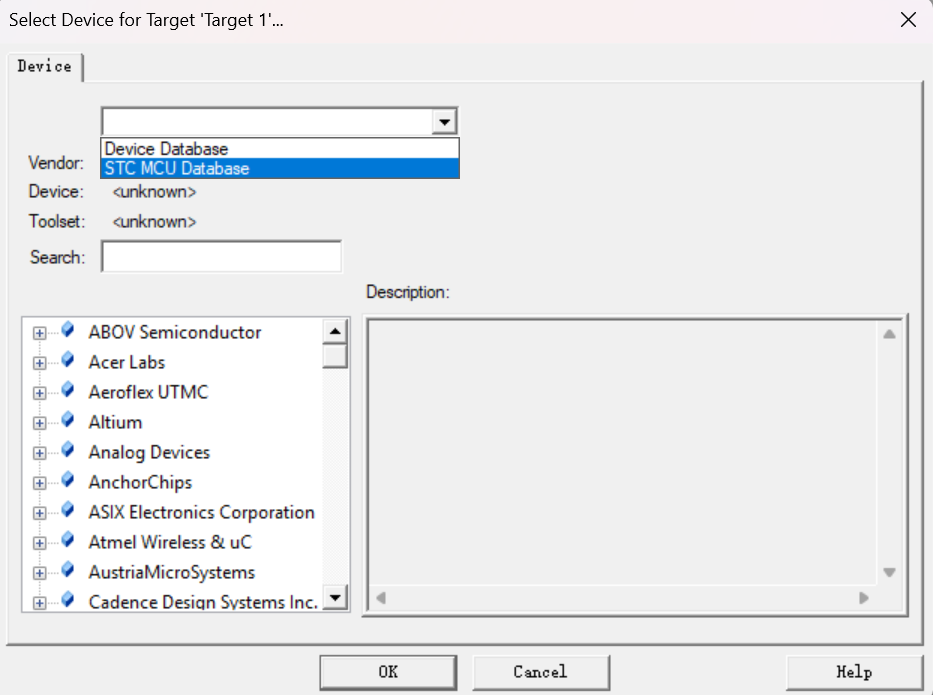Click the Toolset <unknown> value text

tap(154, 221)
